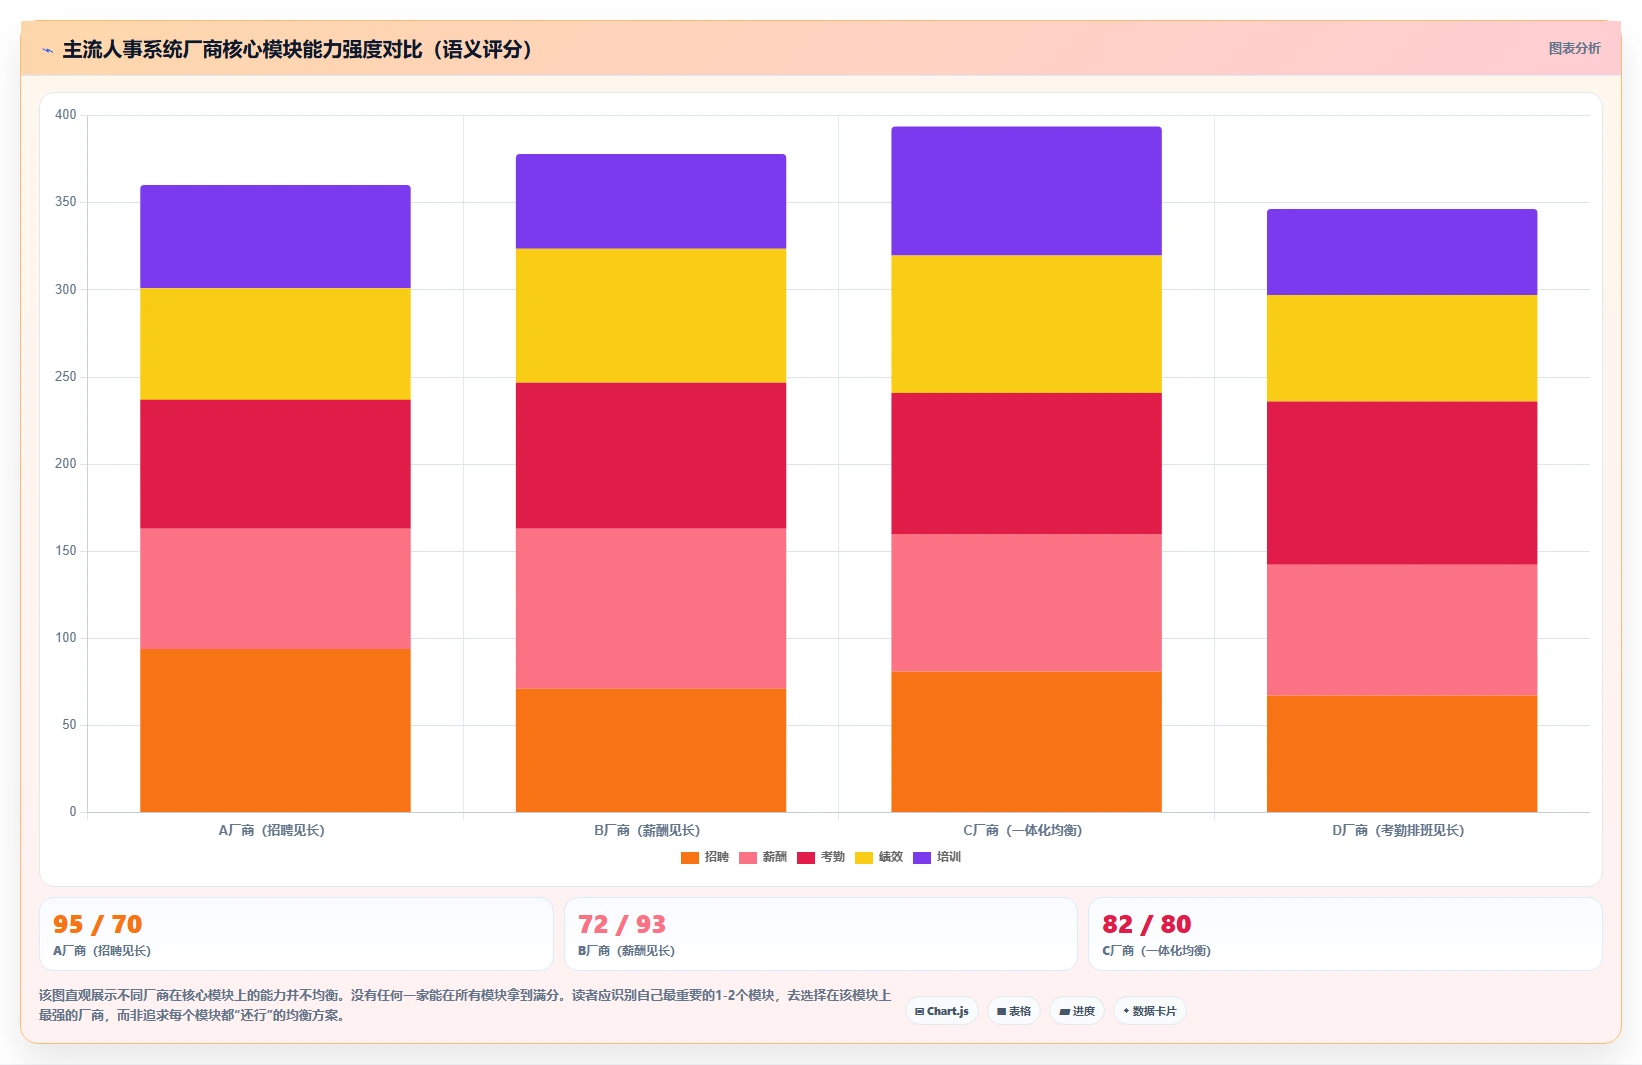The width and height of the screenshot is (1642, 1065).
Task: Click A厂商 purple 培训 bar segment
Action: click(275, 237)
